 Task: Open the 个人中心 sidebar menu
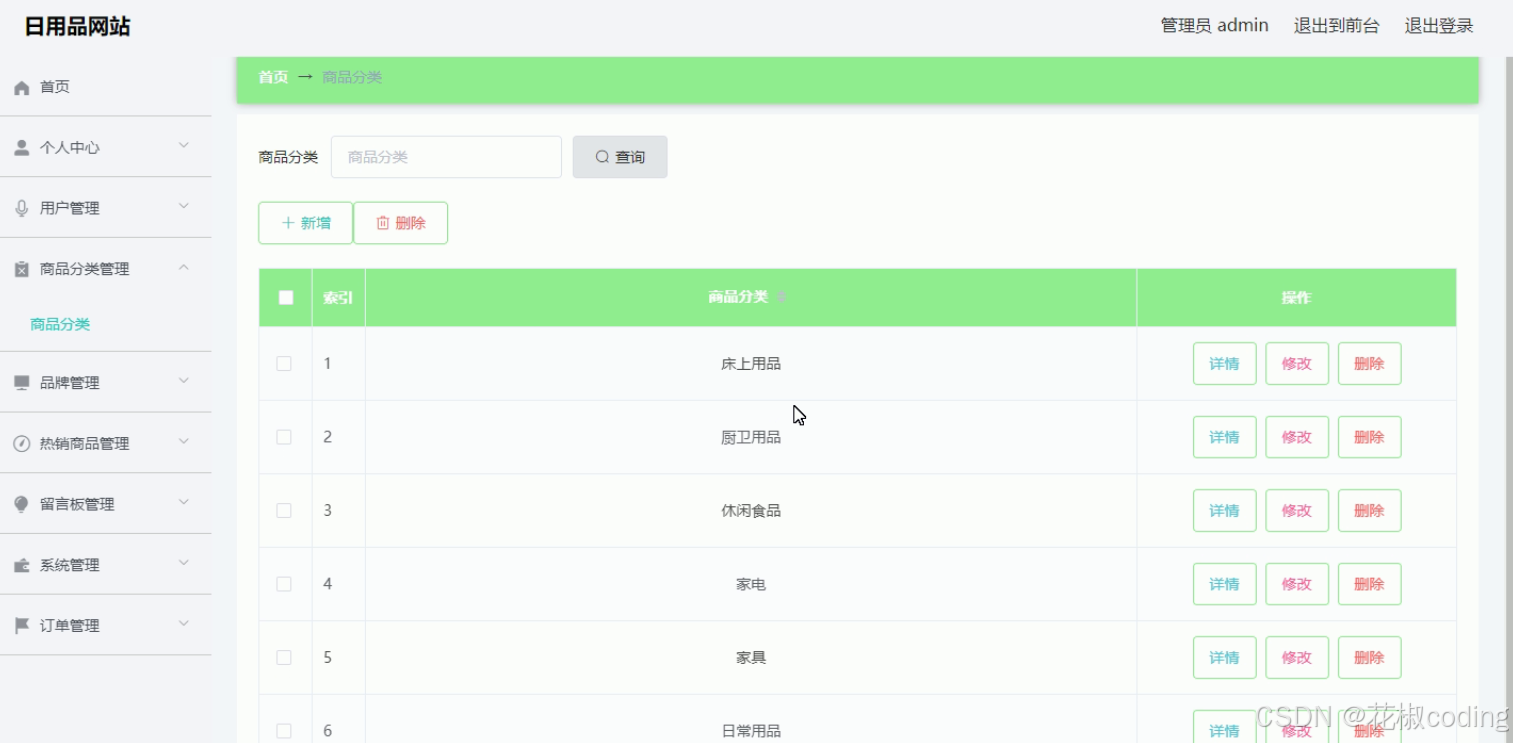point(105,147)
